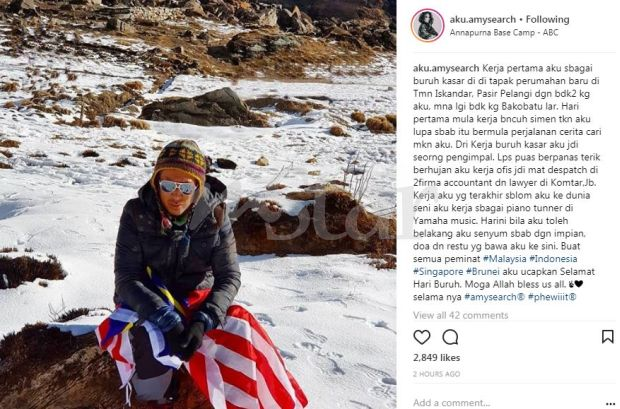Open Annapurna Base Camp location link
The height and width of the screenshot is (409, 620).
pos(504,33)
